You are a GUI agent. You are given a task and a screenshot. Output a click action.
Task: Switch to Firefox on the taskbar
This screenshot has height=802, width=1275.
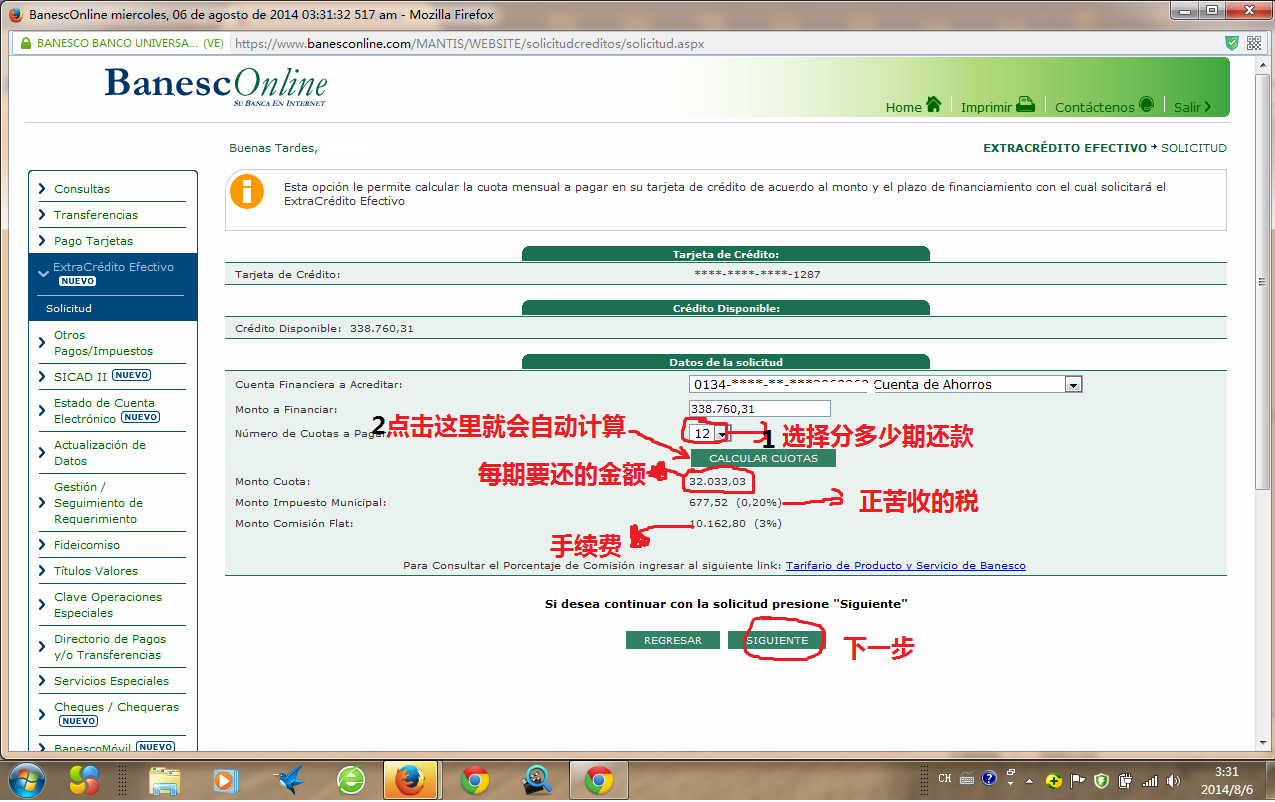pos(411,779)
